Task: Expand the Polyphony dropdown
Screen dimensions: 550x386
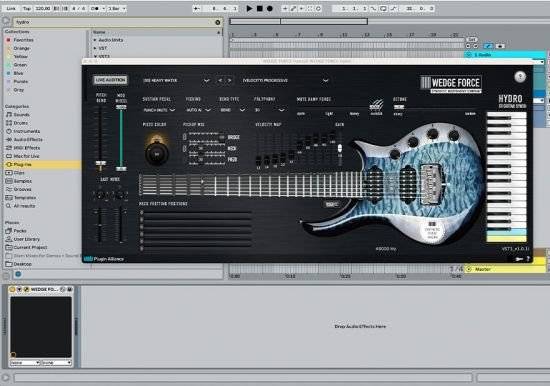Action: pyautogui.click(x=269, y=110)
